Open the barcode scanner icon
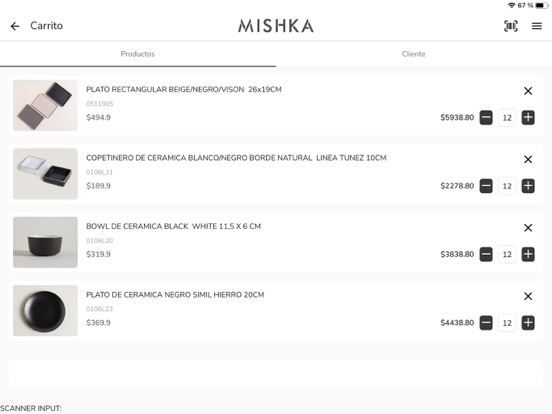Image resolution: width=552 pixels, height=414 pixels. pyautogui.click(x=511, y=26)
